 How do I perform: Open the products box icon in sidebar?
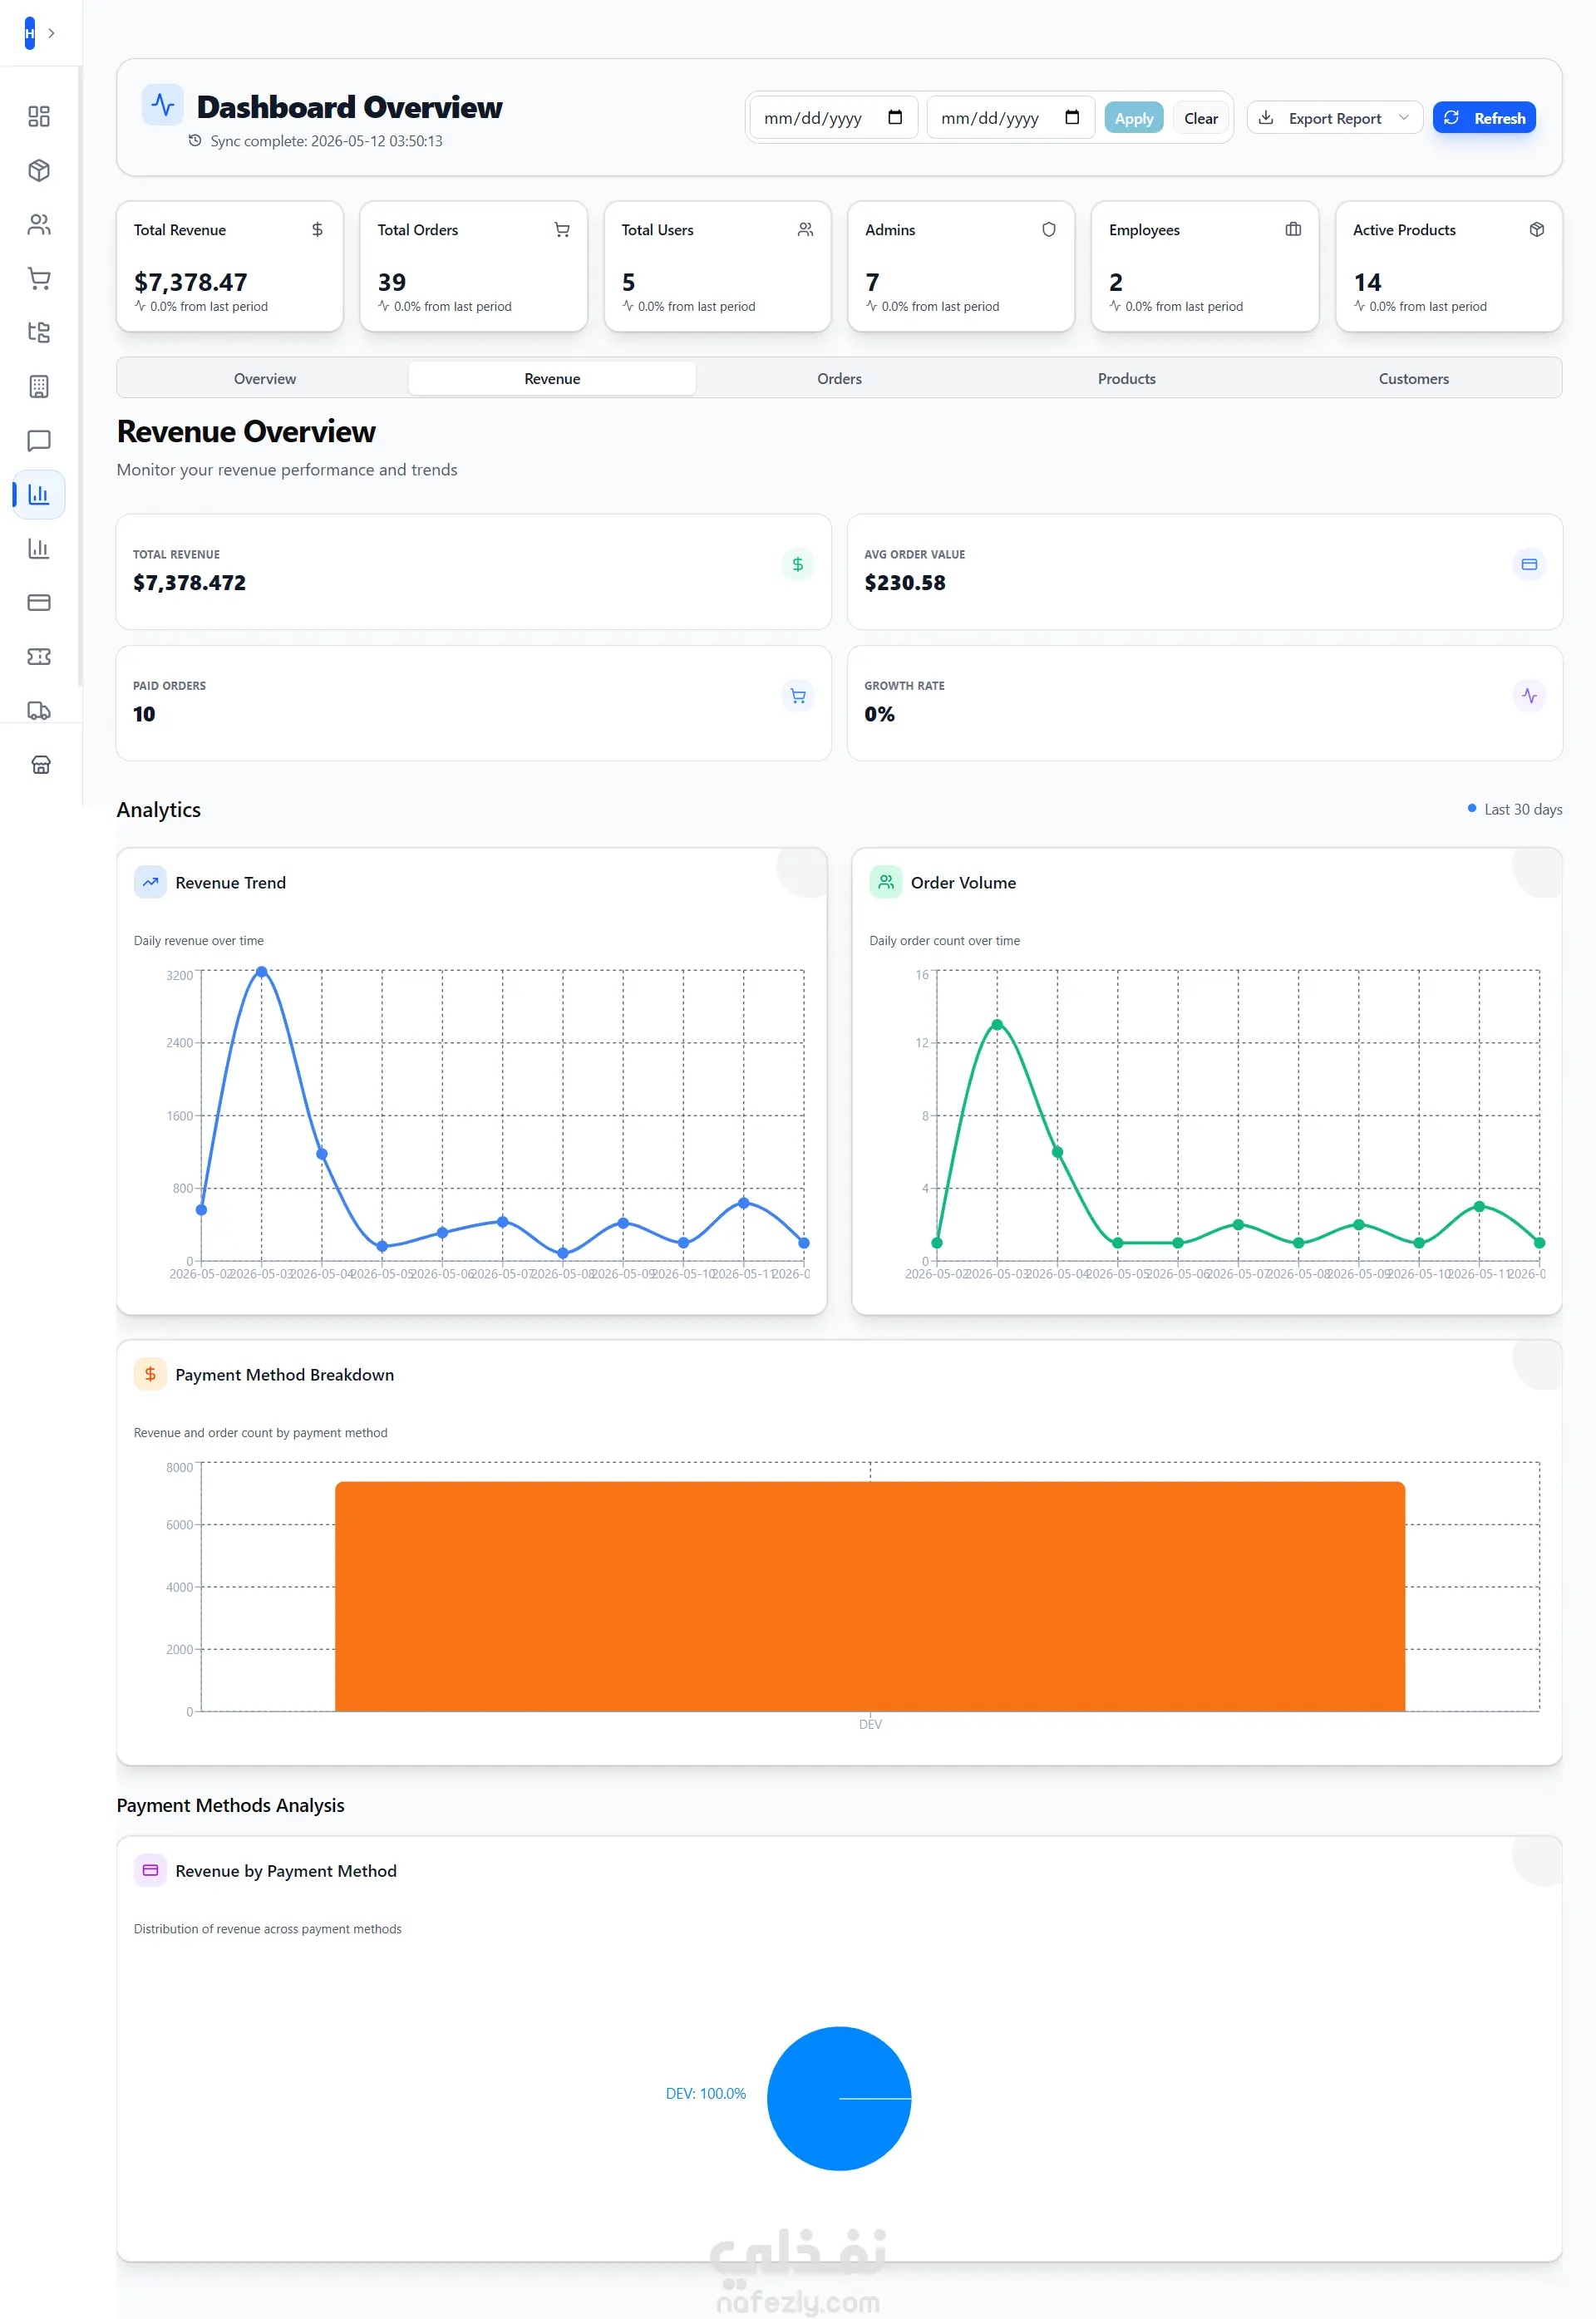39,171
